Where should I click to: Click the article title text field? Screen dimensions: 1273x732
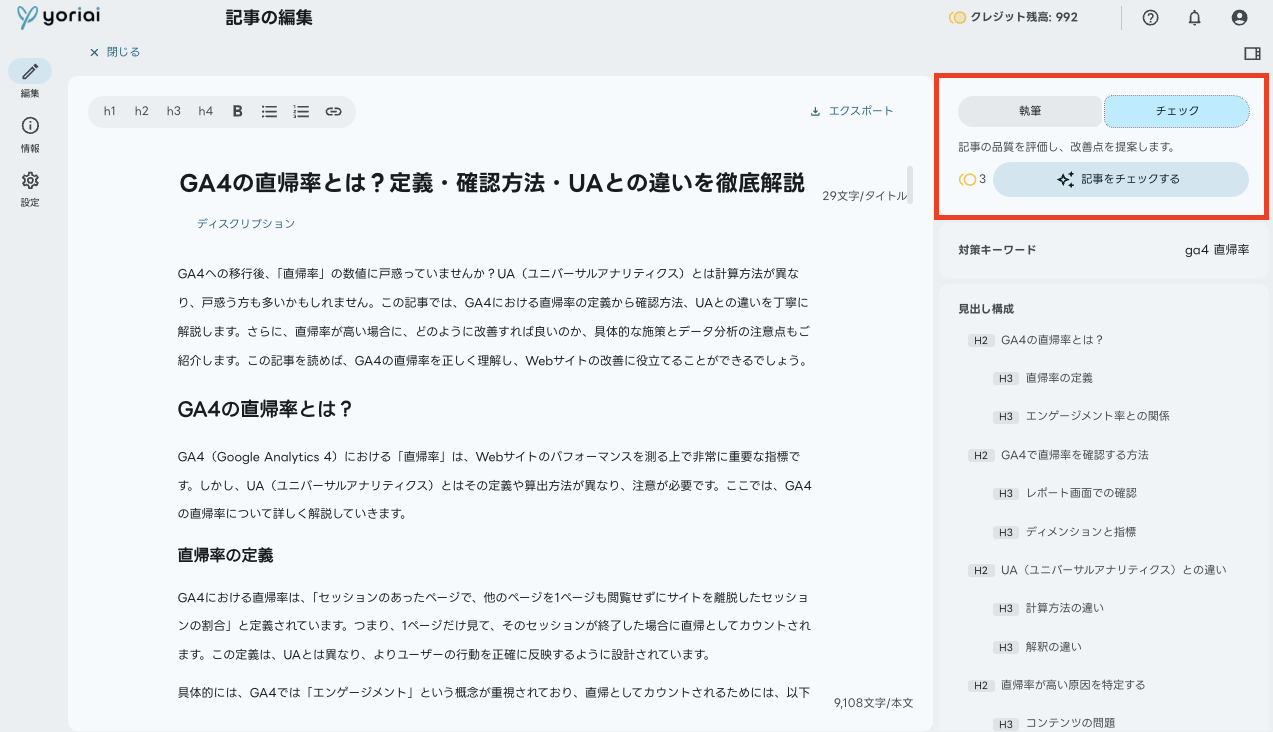click(x=491, y=183)
